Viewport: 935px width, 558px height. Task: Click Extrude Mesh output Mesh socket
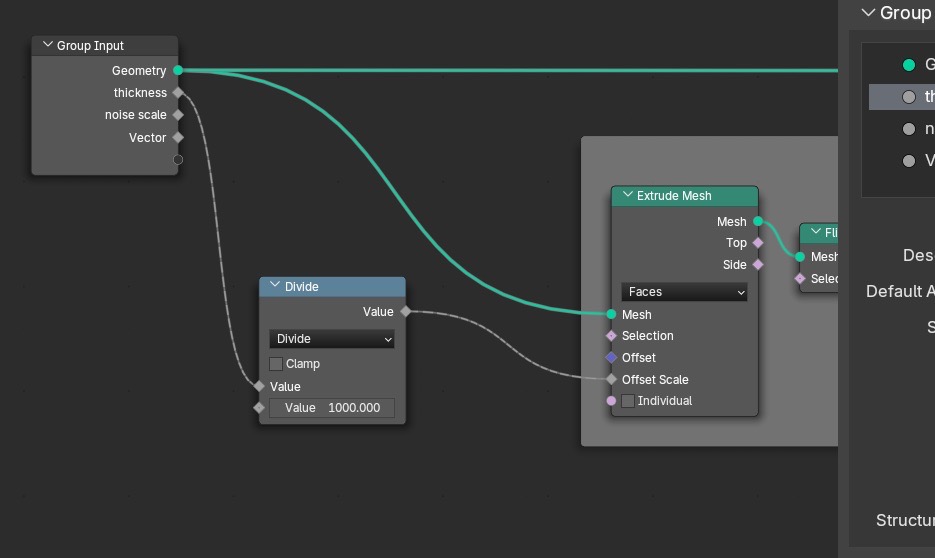(758, 221)
